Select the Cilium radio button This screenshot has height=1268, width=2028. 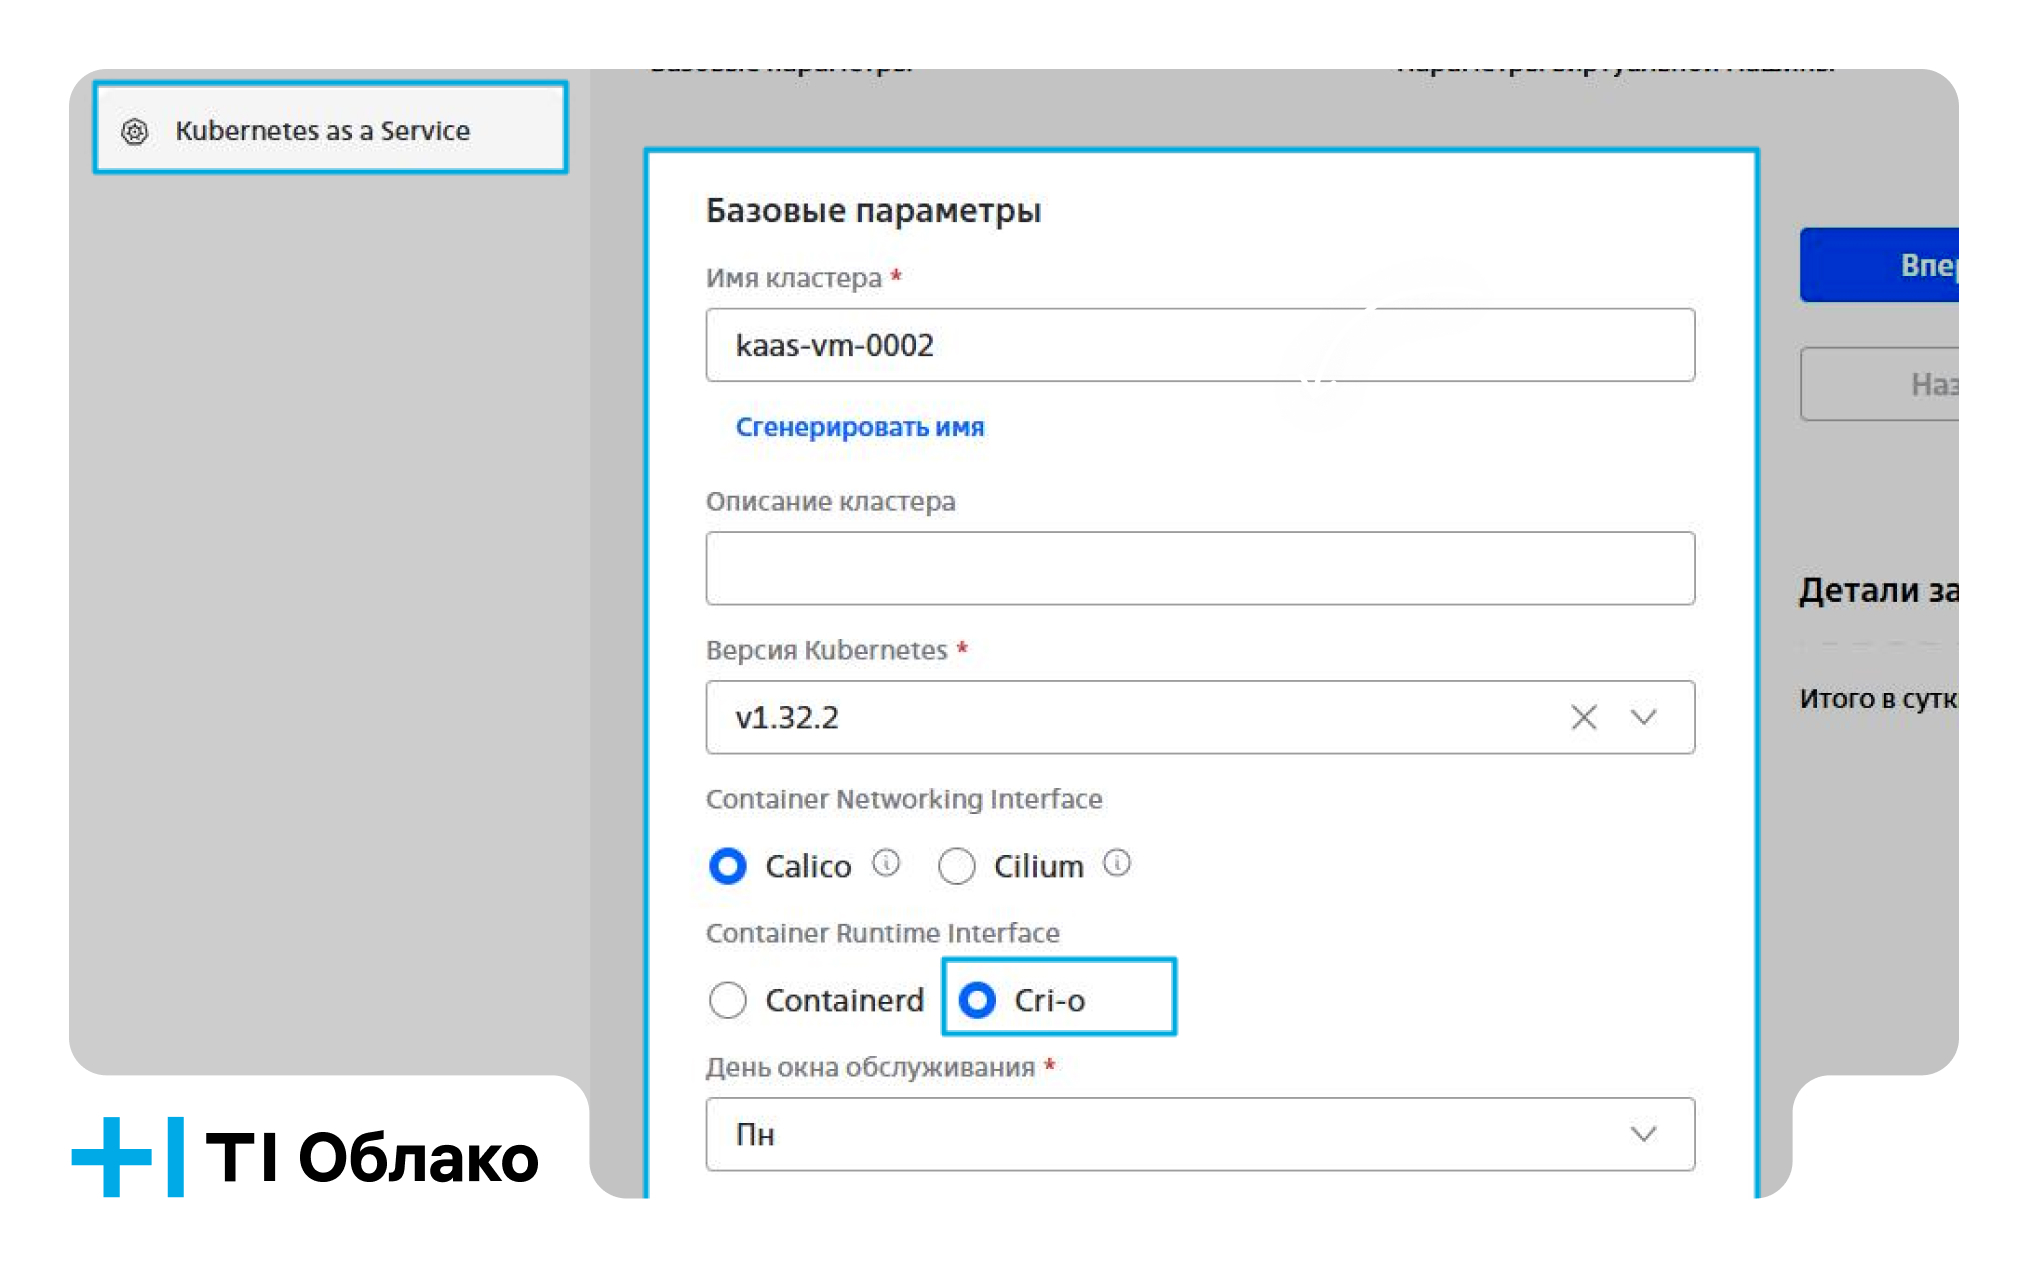(957, 866)
